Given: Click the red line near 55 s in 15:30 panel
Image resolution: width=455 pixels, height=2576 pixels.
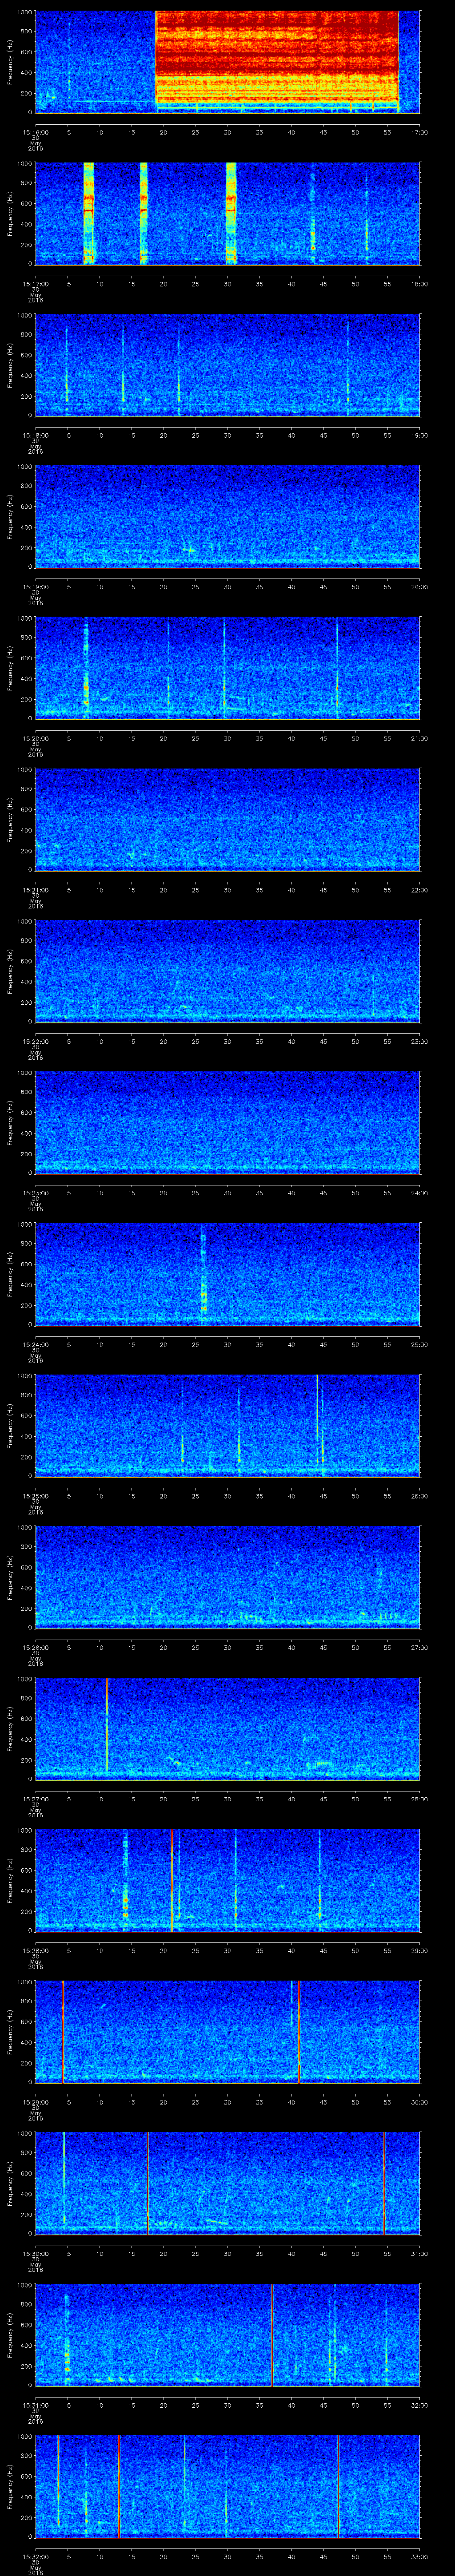Looking at the screenshot, I should tap(385, 2183).
